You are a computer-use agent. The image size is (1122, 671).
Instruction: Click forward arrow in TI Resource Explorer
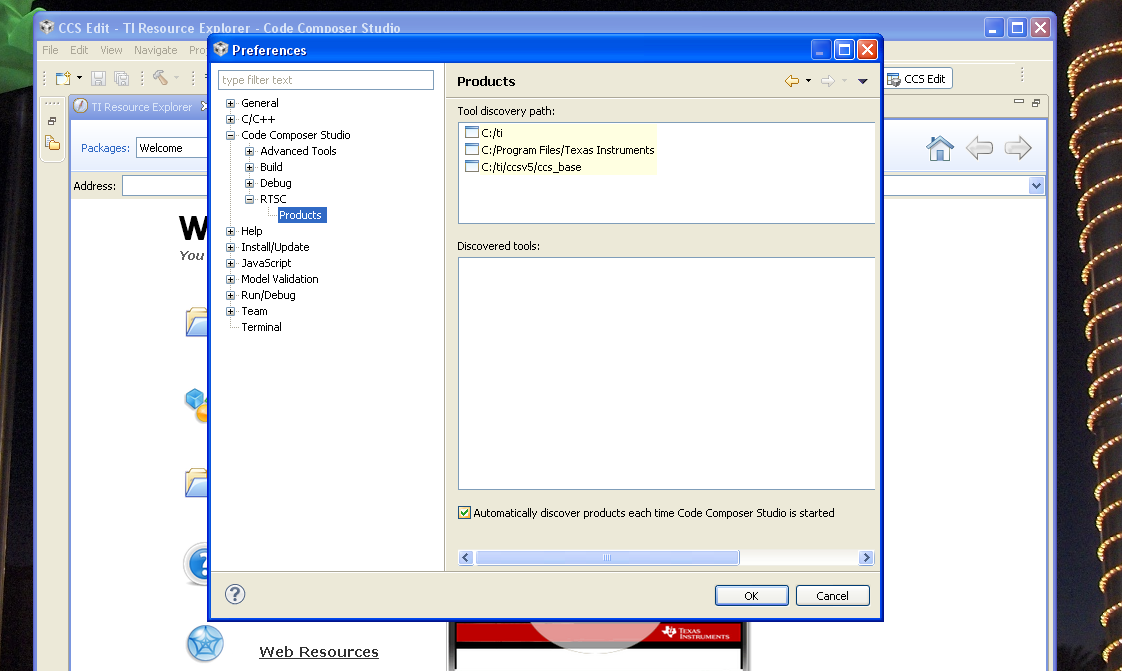click(1018, 148)
